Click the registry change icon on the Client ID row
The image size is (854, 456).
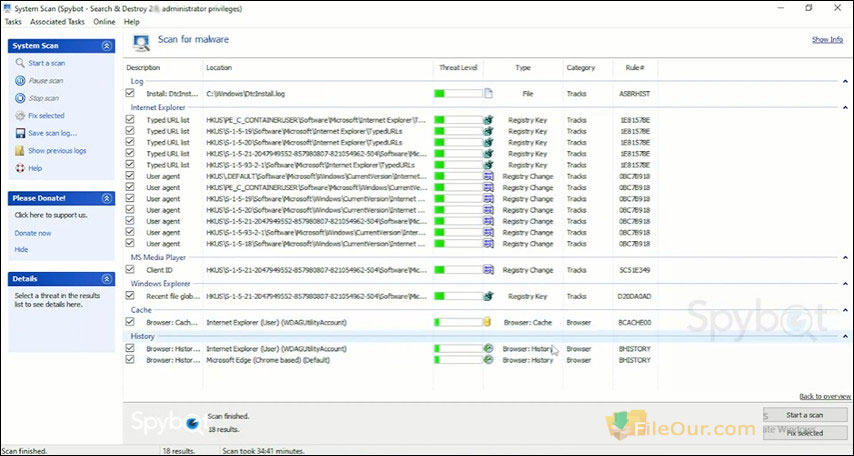pyautogui.click(x=489, y=270)
